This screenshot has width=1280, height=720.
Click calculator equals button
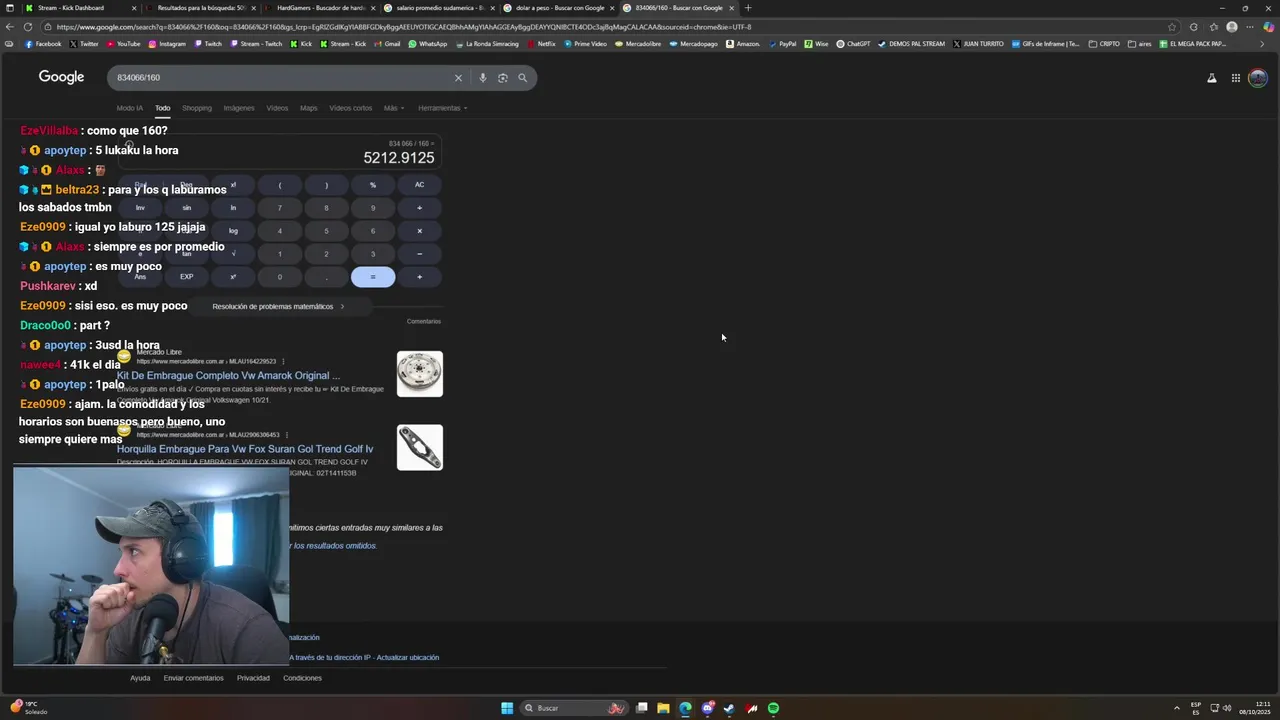pos(373,277)
